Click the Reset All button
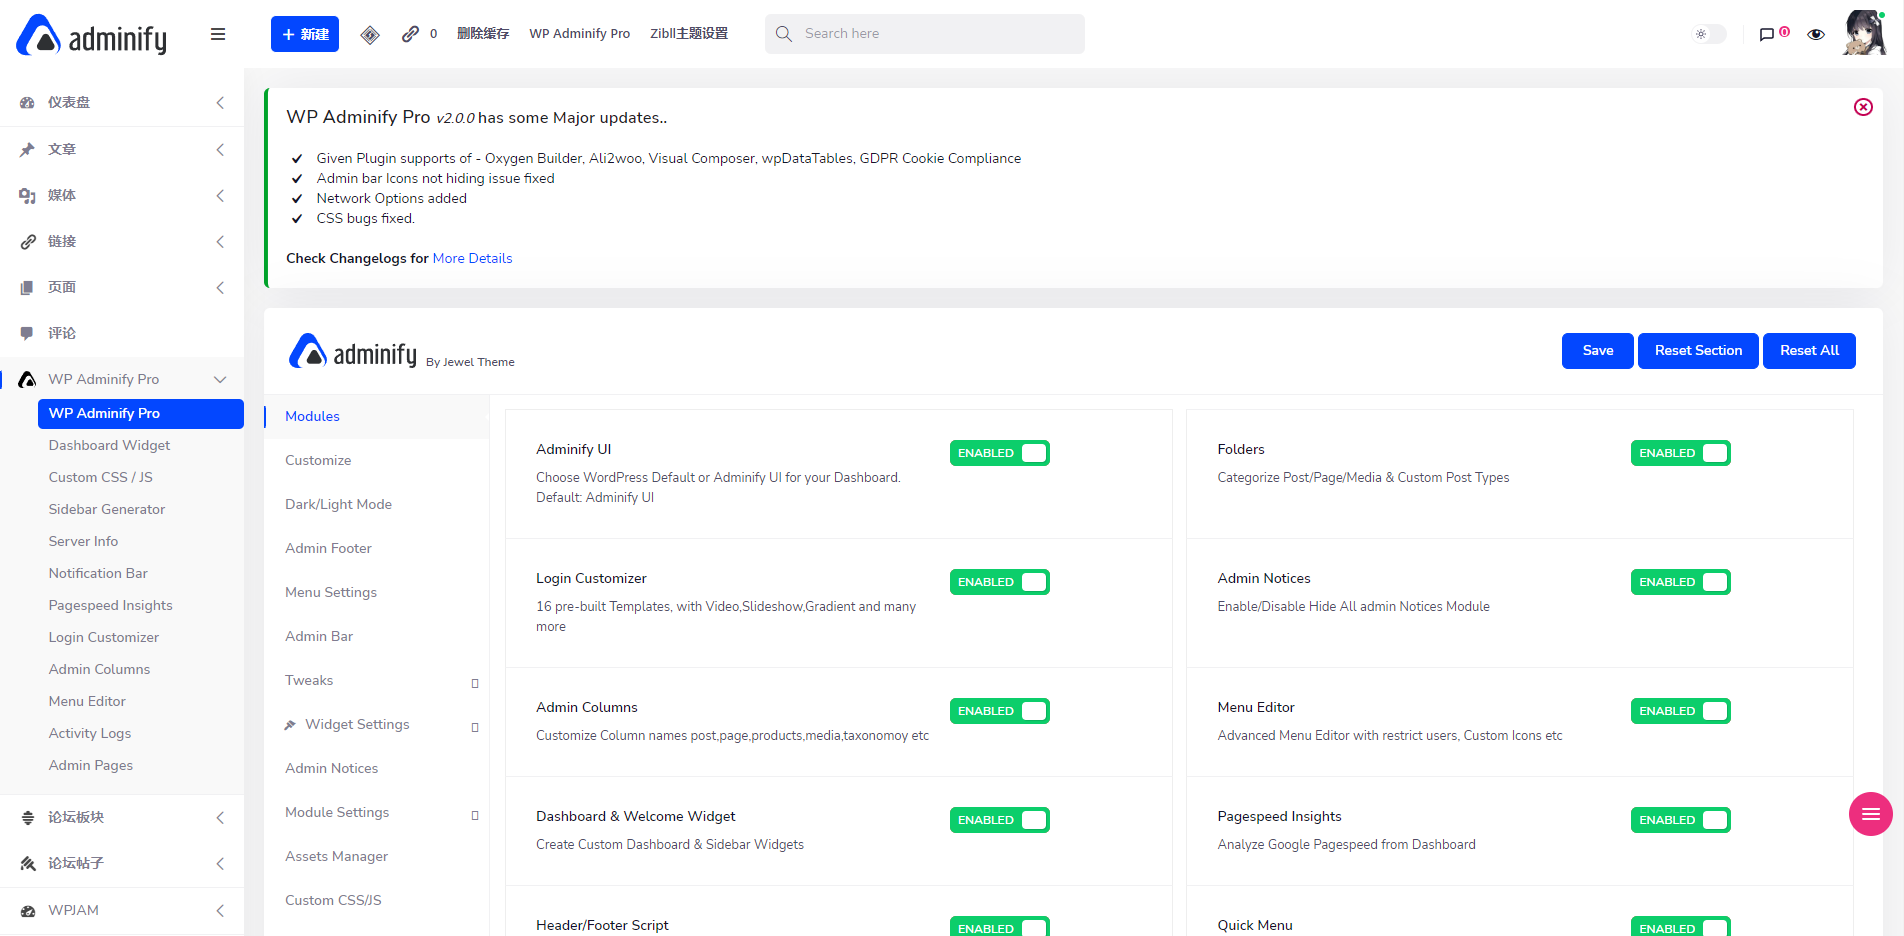The image size is (1904, 936). point(1809,351)
